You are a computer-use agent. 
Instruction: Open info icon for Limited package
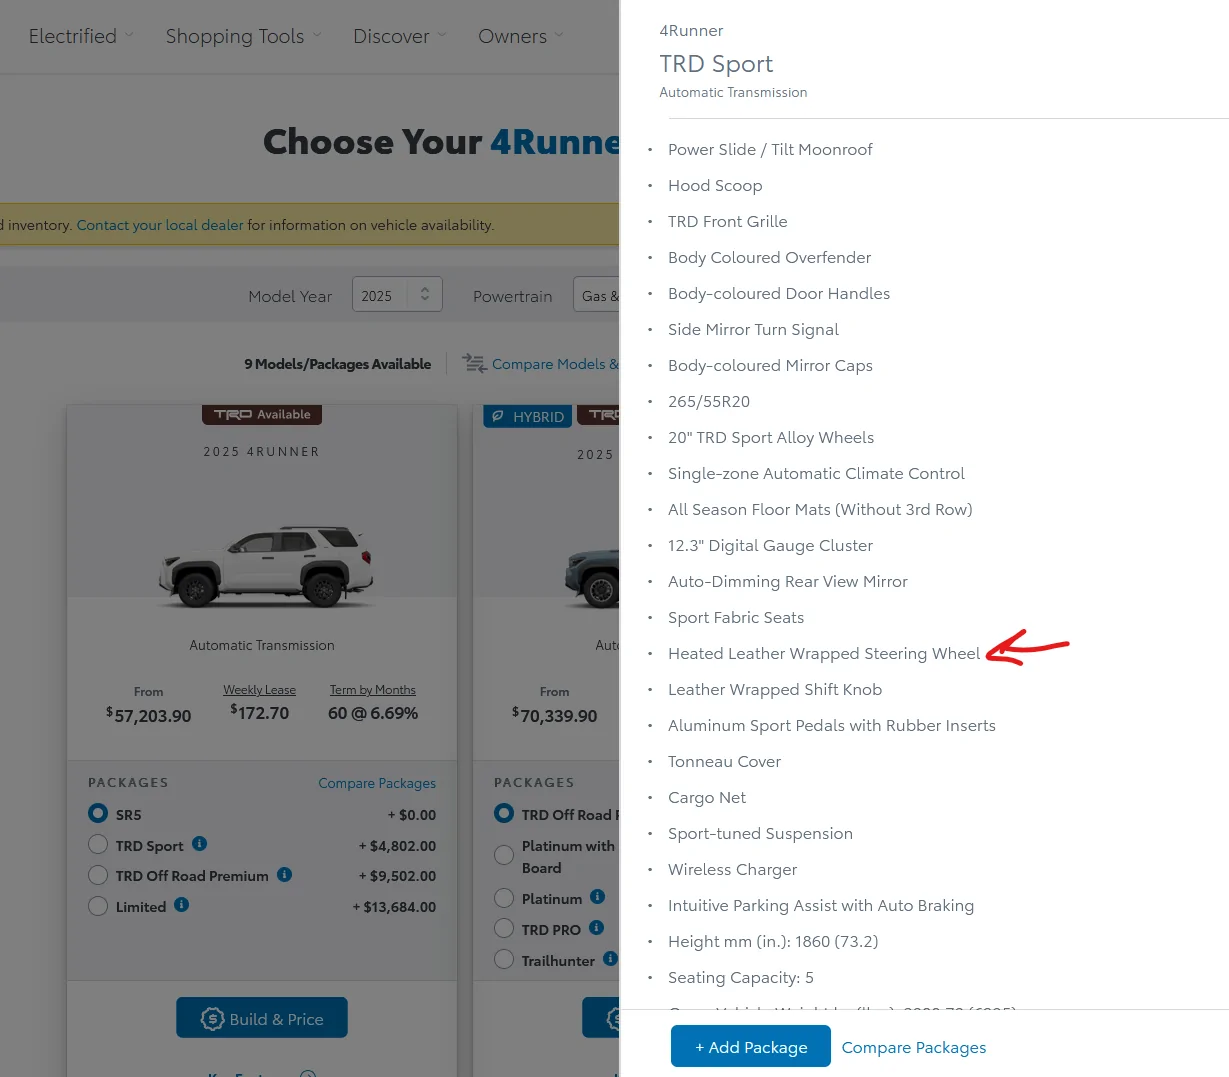(x=181, y=905)
